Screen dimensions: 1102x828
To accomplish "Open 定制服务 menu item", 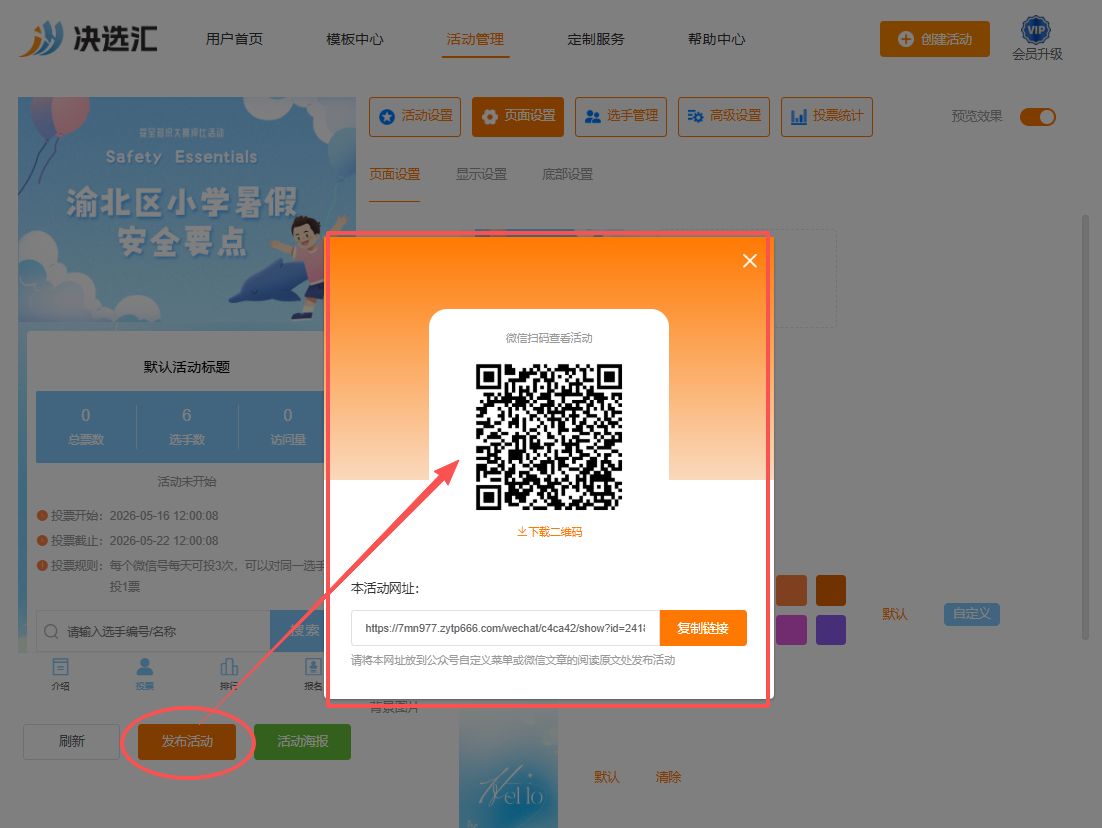I will tap(596, 39).
